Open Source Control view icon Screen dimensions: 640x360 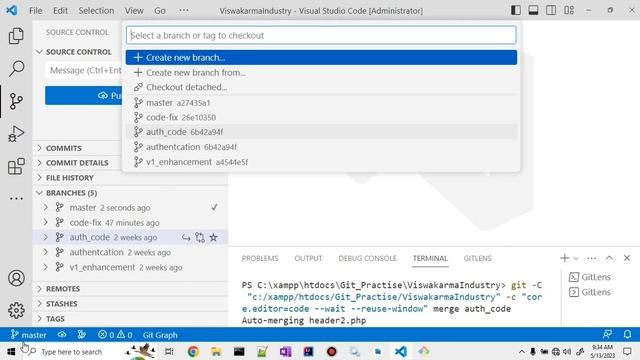click(x=16, y=101)
